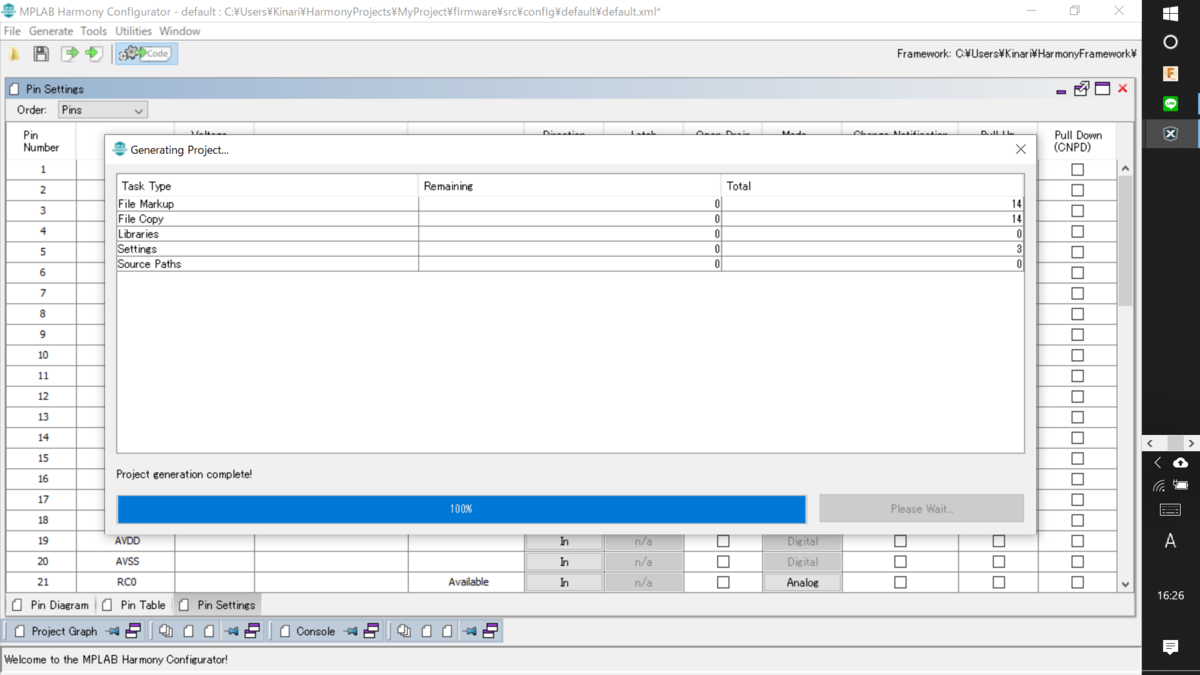Open the Generate menu
The width and height of the screenshot is (1200, 675).
click(x=51, y=31)
